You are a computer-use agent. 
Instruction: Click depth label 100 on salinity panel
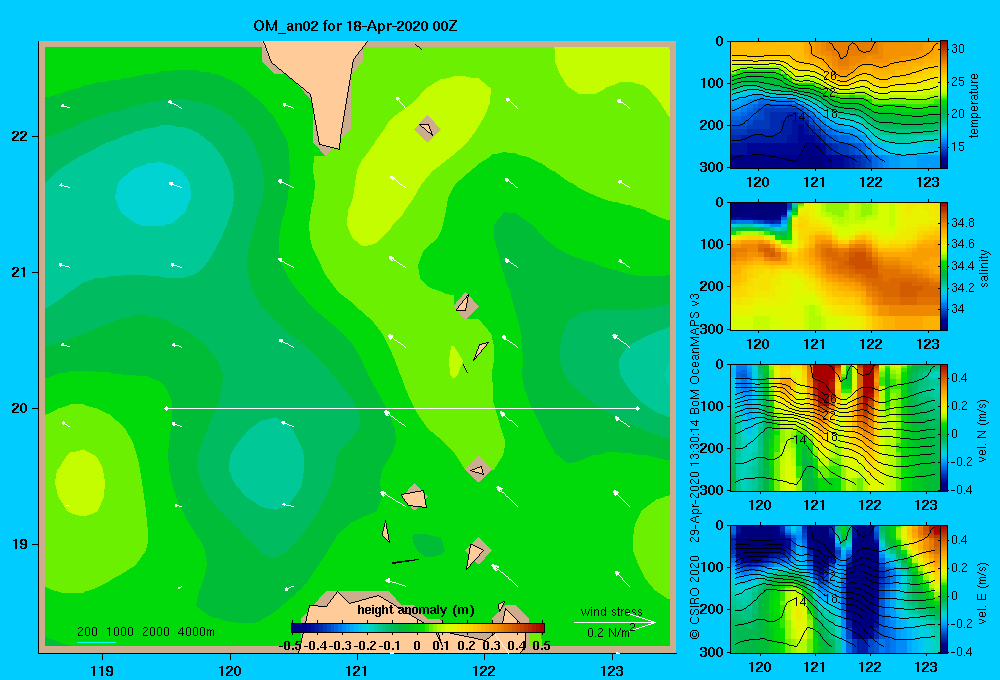pos(712,244)
